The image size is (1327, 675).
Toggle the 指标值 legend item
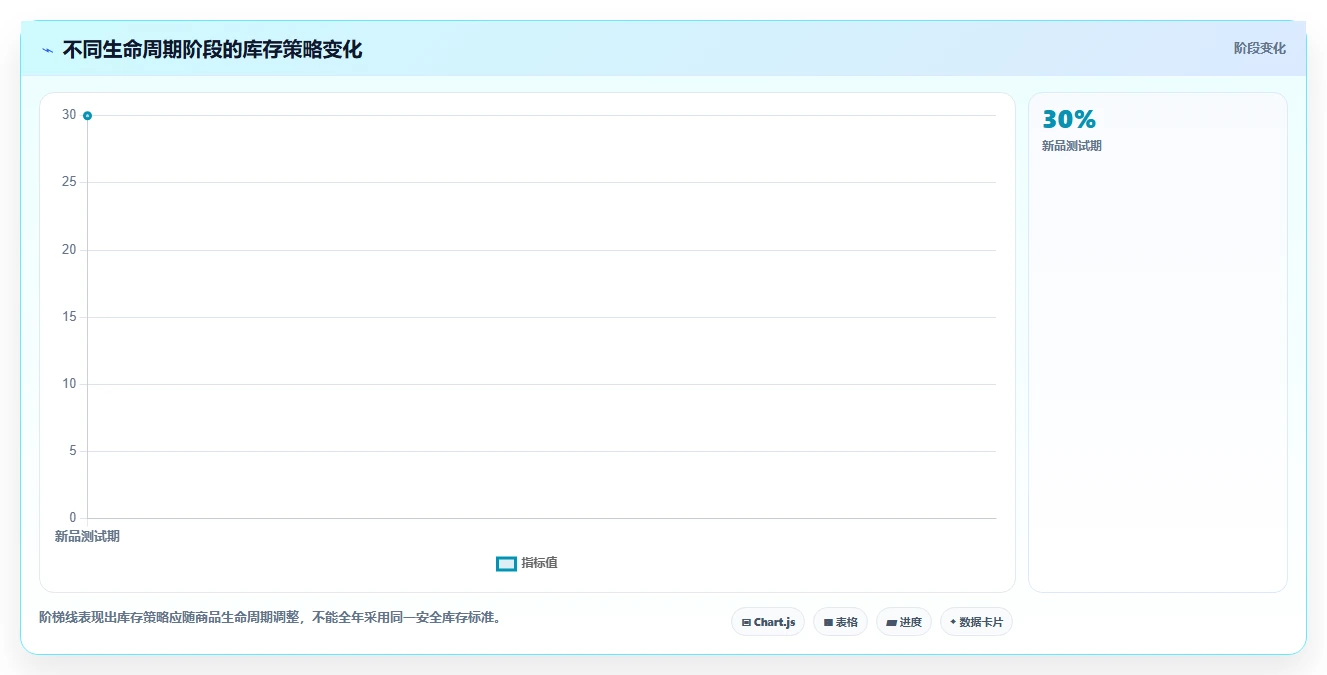tap(527, 563)
